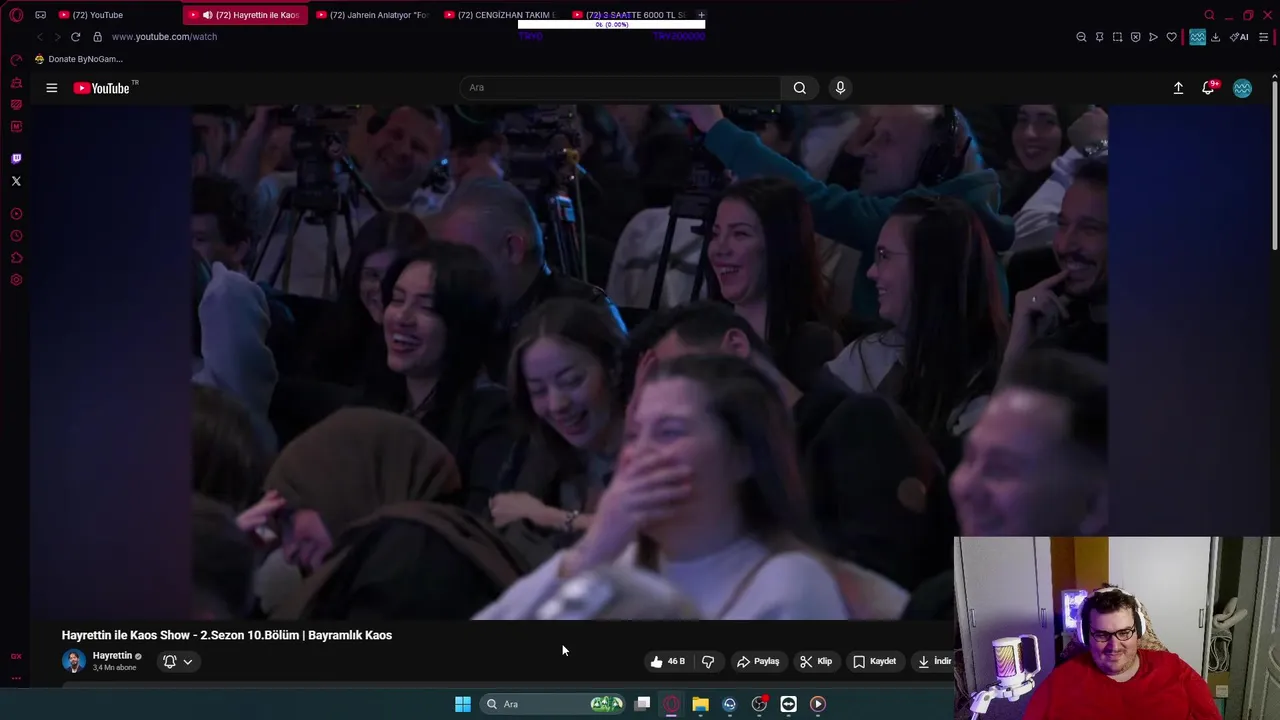This screenshot has height=720, width=1280.
Task: Take a snapshot with the capture icon
Action: click(1117, 37)
